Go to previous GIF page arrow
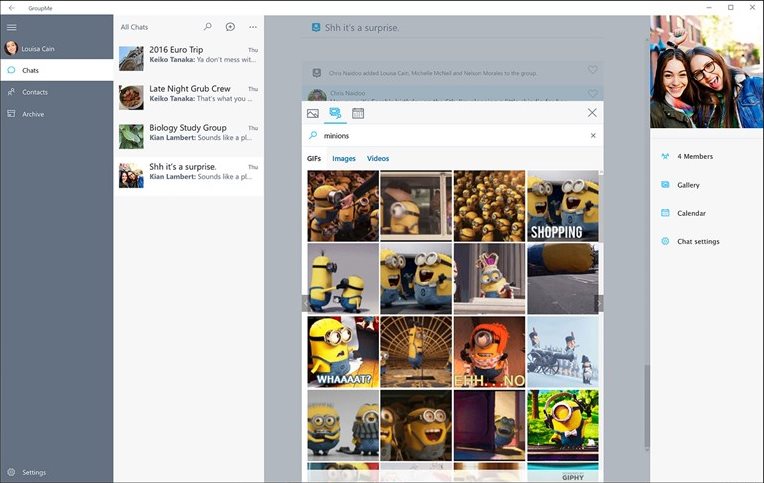Viewport: 764px width, 483px height. [305, 303]
